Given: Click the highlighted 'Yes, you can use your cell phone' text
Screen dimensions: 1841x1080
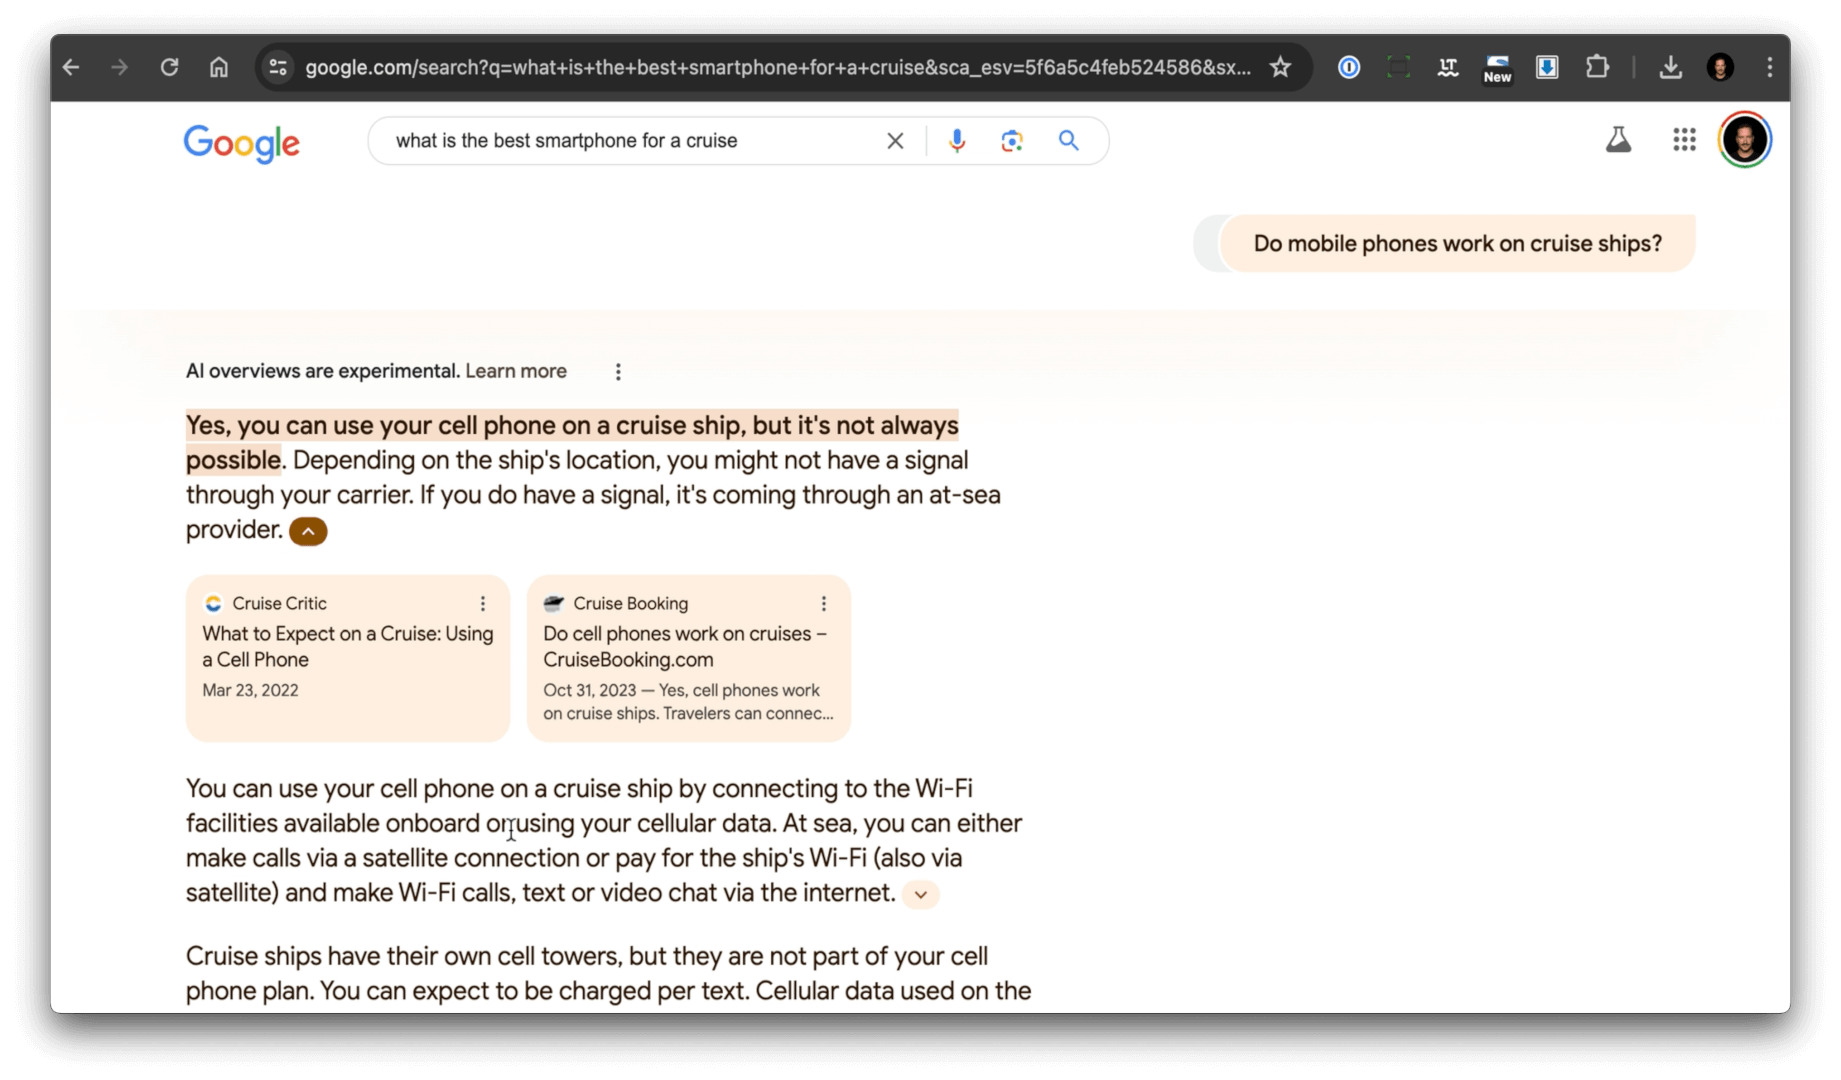Looking at the screenshot, I should [572, 442].
